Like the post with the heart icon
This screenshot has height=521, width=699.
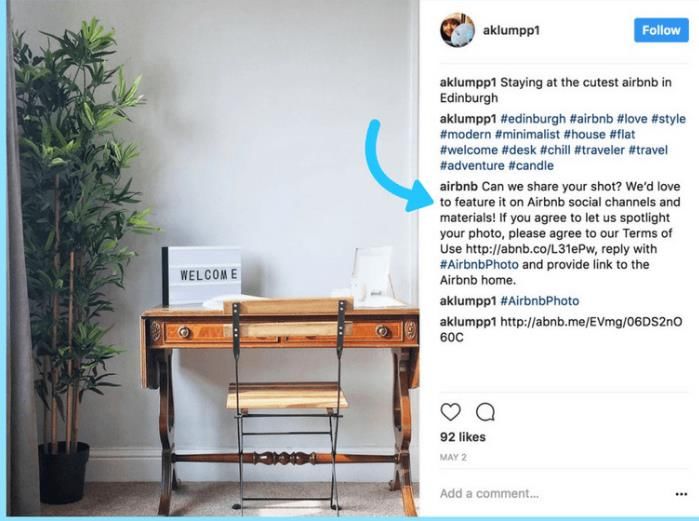(450, 412)
